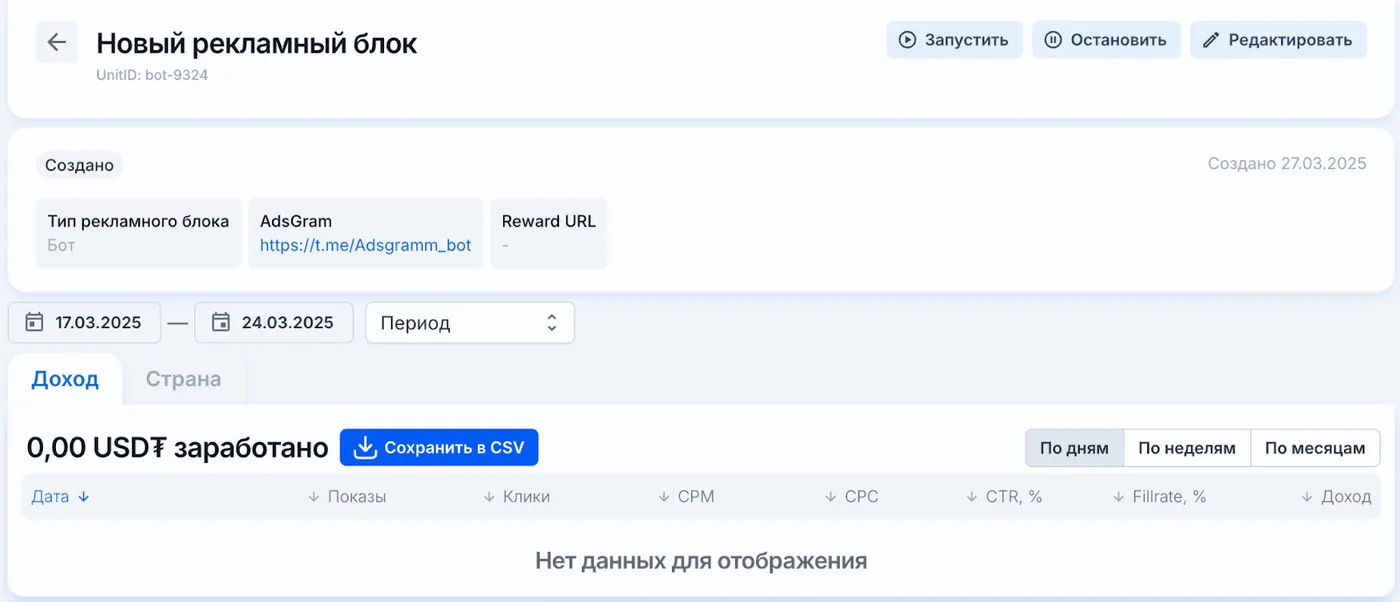Sort by Дата column arrow
This screenshot has height=602, width=1400.
[x=84, y=497]
